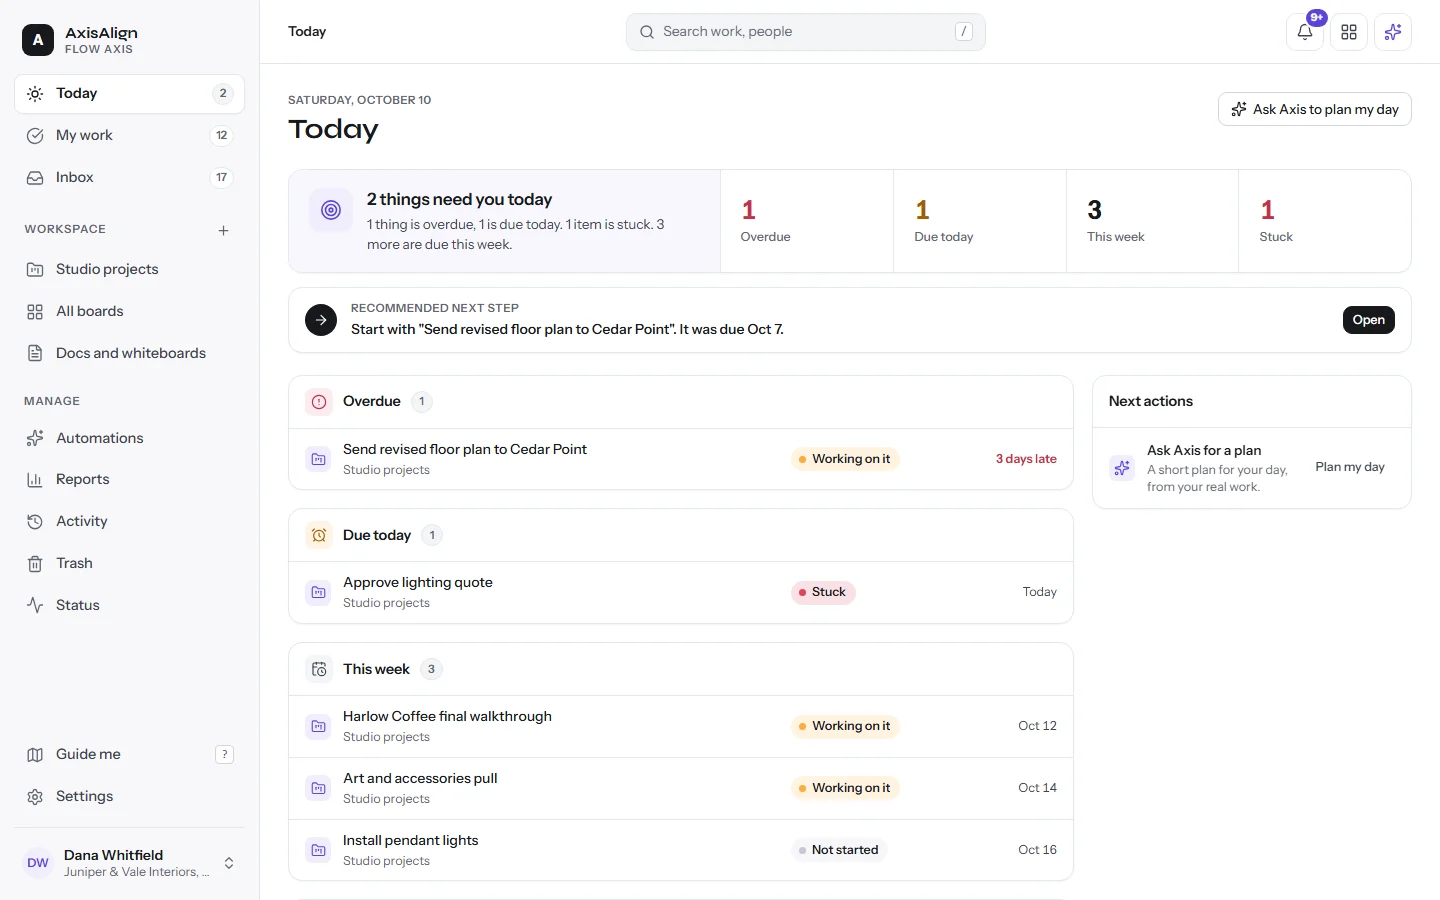Open the Working on it status for Harlow Coffee walkthrough
This screenshot has height=900, width=1440.
click(x=845, y=726)
